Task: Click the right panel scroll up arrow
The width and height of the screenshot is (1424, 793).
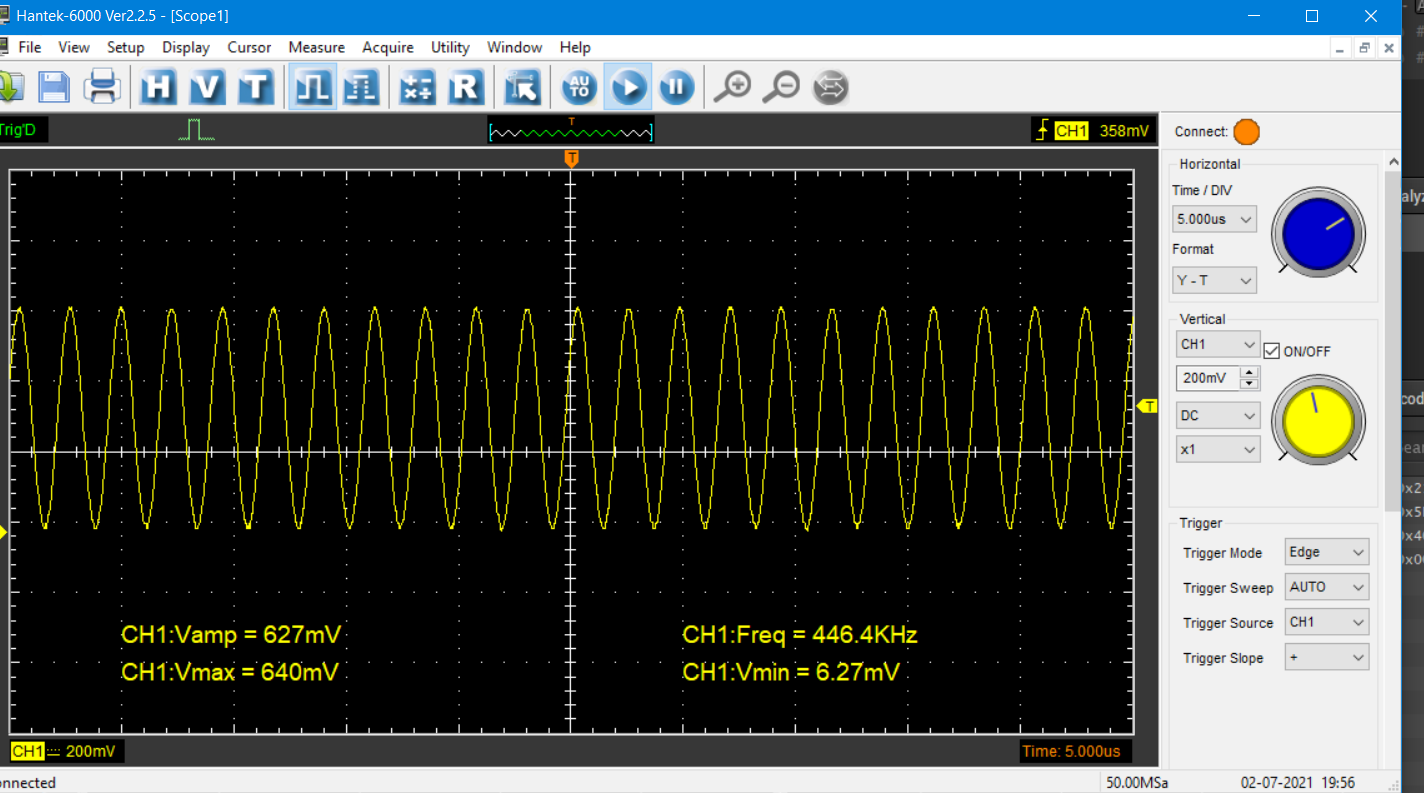Action: [x=1391, y=161]
